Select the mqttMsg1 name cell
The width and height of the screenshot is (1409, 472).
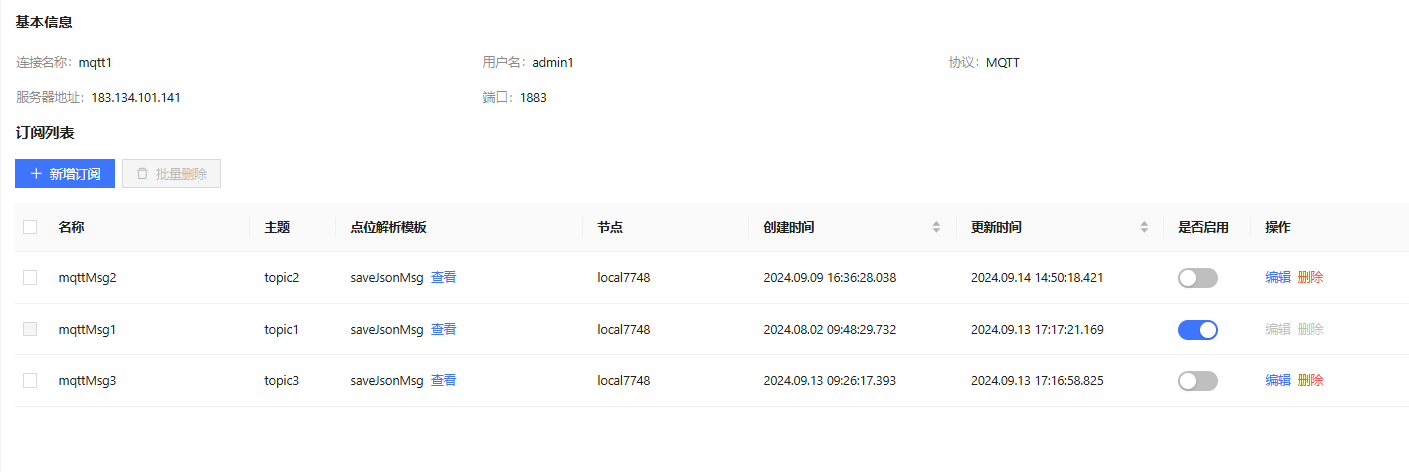point(87,329)
